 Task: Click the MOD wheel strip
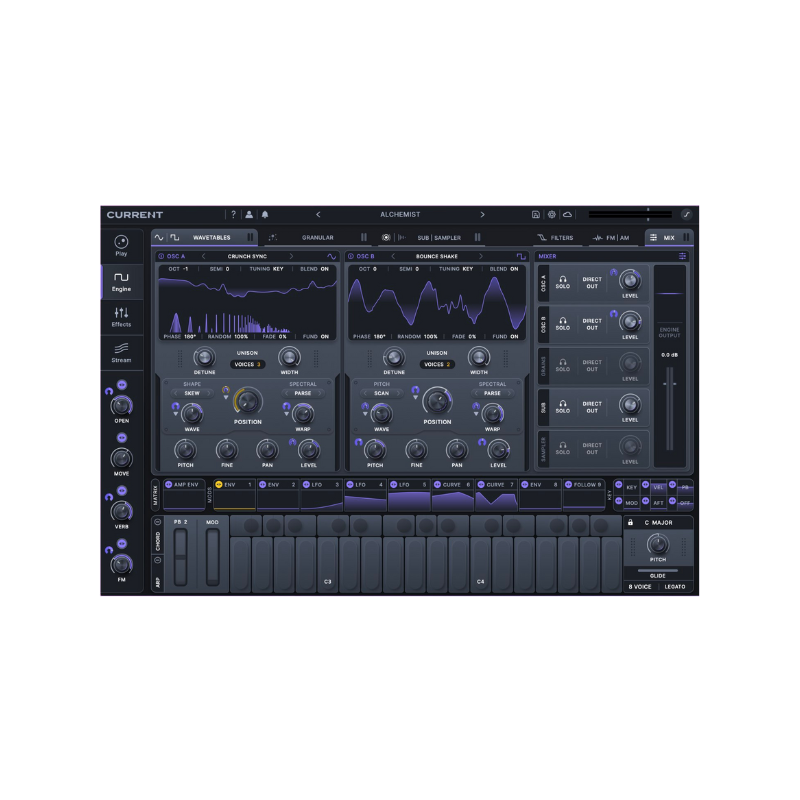(x=212, y=557)
